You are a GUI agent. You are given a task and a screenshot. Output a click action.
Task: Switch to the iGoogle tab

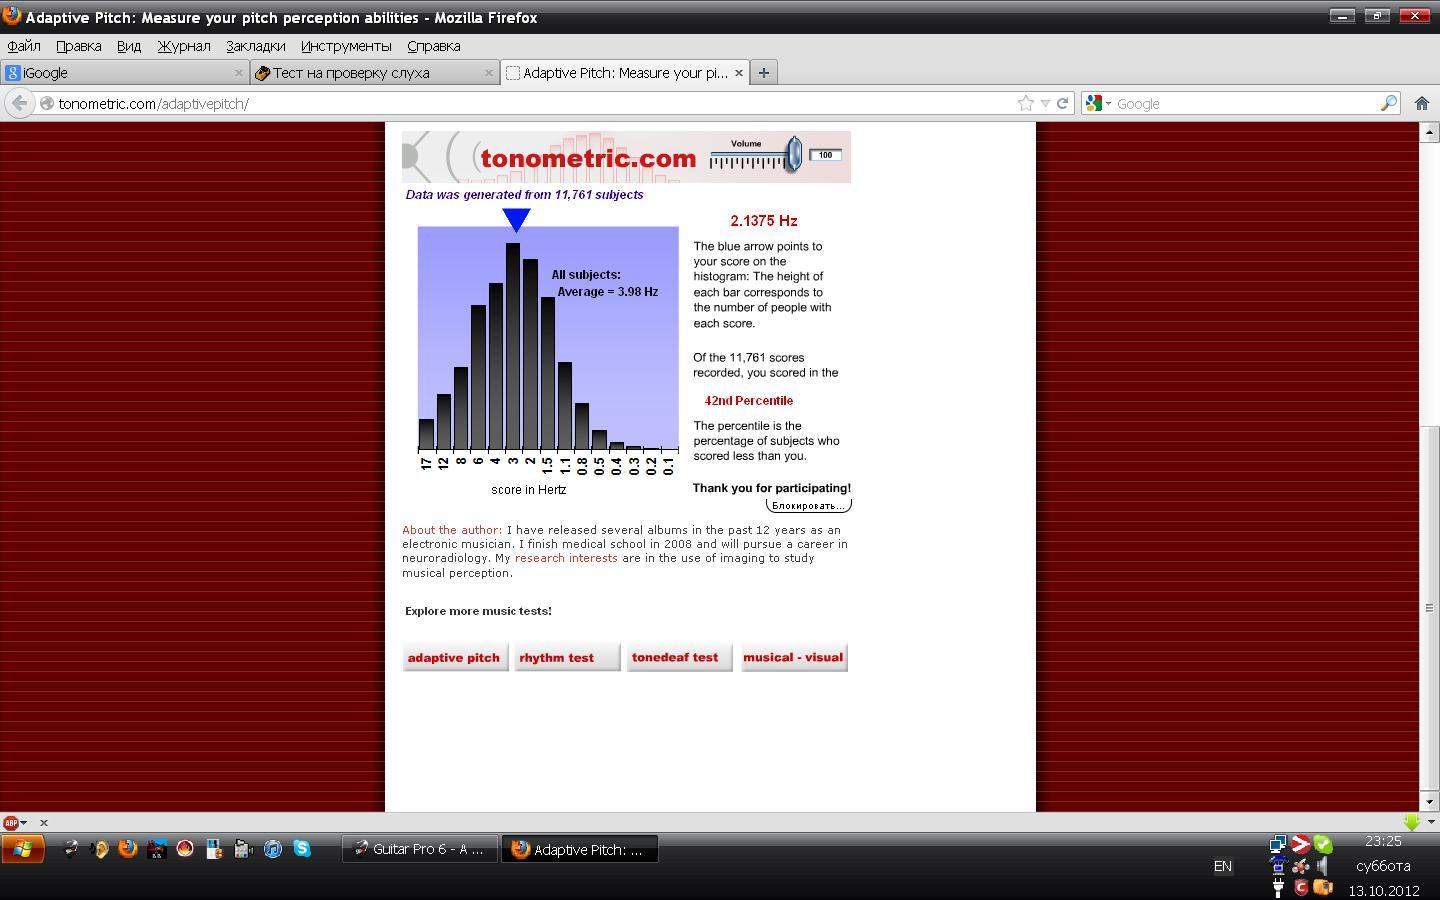point(124,72)
